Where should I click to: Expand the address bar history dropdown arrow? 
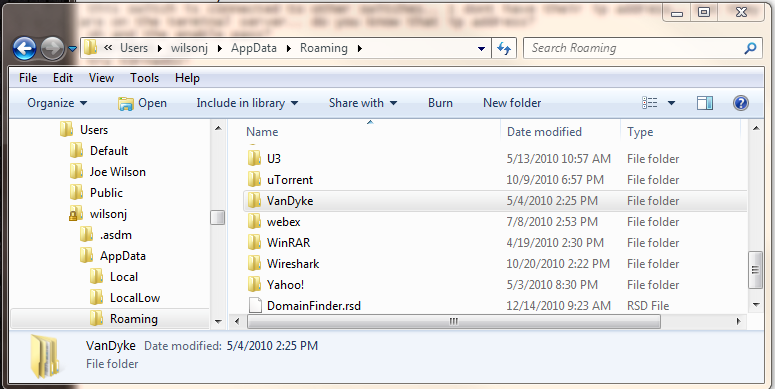coord(481,48)
